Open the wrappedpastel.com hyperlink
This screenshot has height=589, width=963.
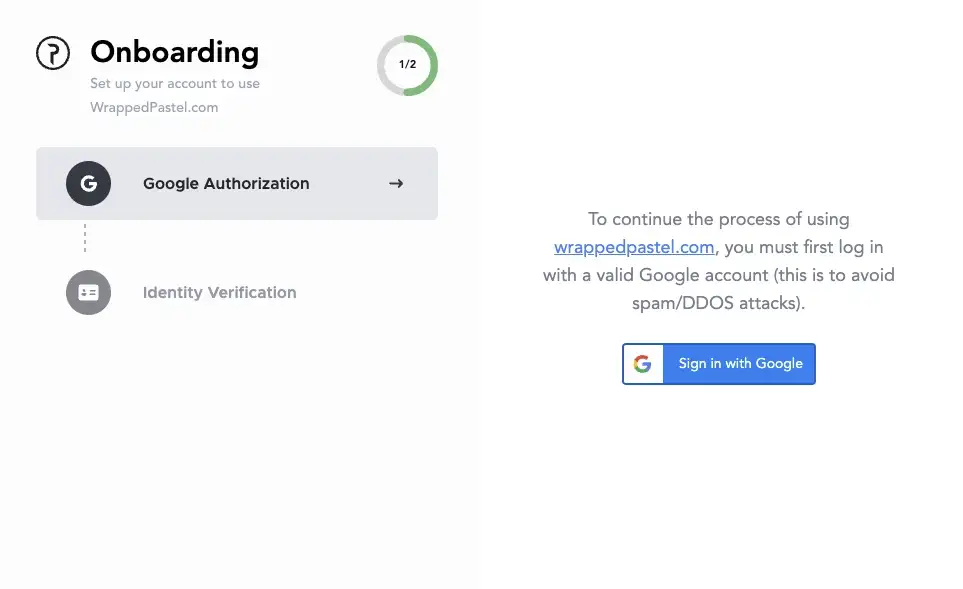pyautogui.click(x=634, y=247)
